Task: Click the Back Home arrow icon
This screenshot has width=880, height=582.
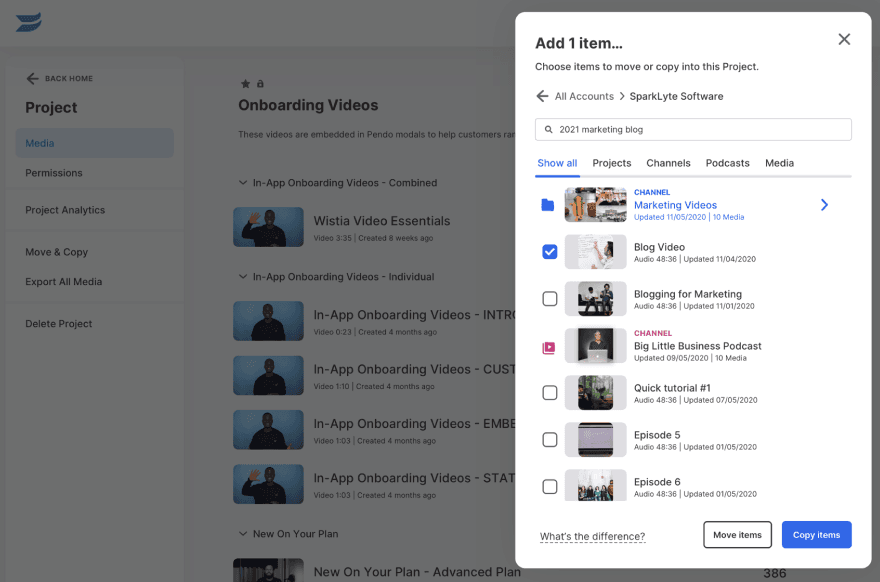Action: 32,79
